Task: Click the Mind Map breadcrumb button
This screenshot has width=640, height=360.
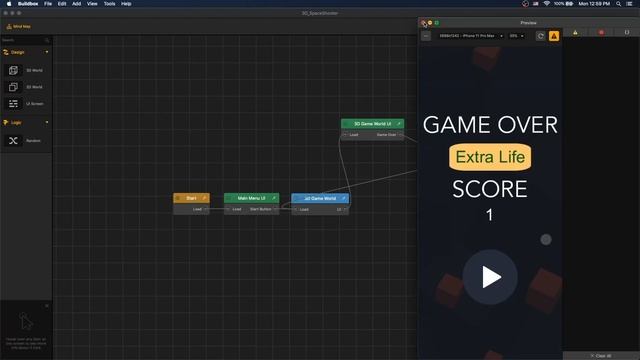Action: (19, 27)
